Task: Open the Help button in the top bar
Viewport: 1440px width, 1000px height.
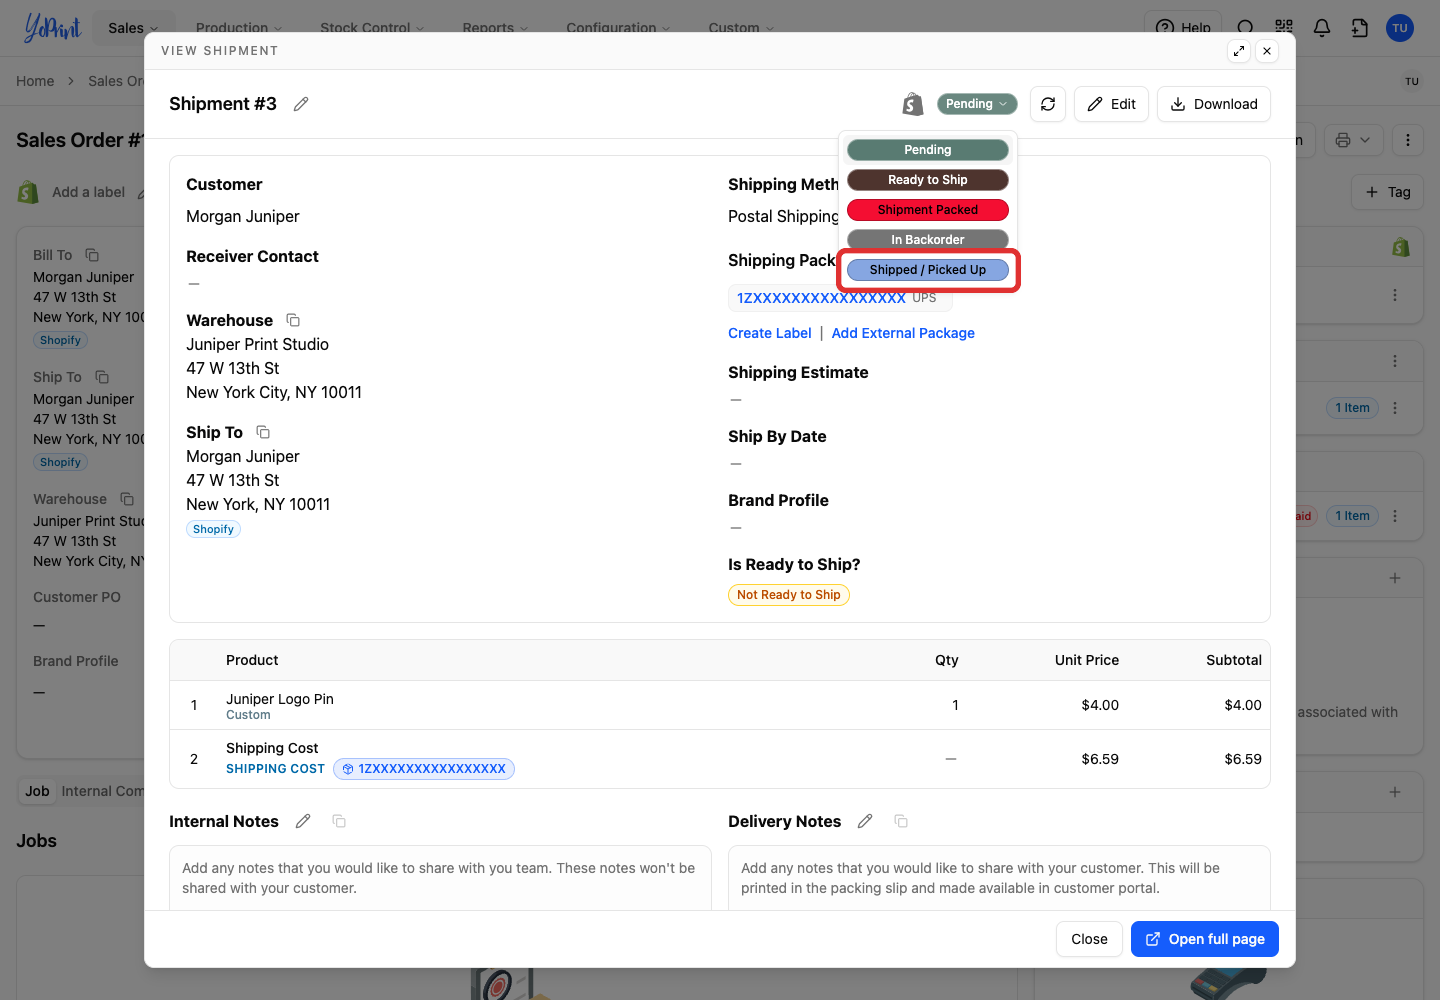Action: pos(1183,27)
